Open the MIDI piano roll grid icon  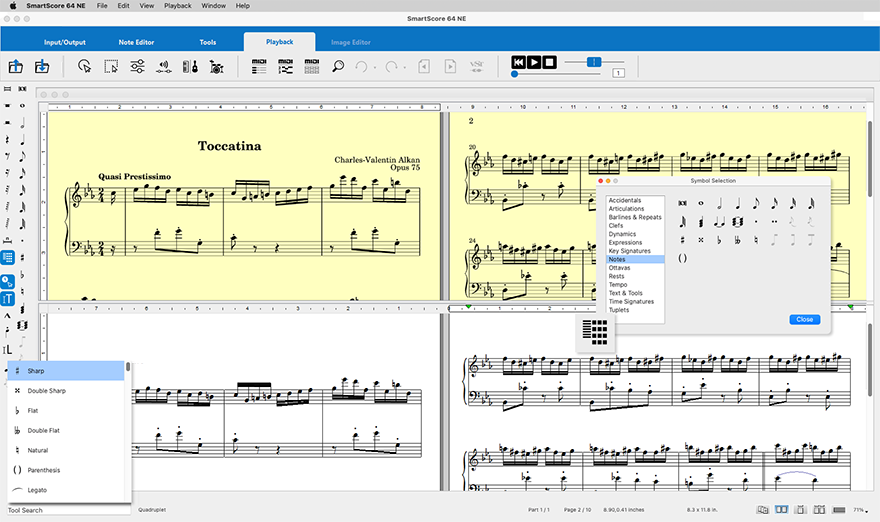311,66
